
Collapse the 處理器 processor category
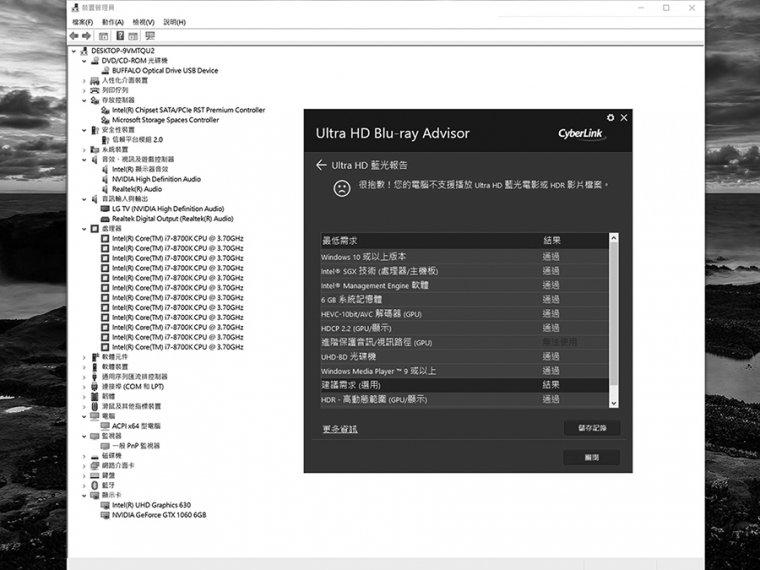pos(85,229)
